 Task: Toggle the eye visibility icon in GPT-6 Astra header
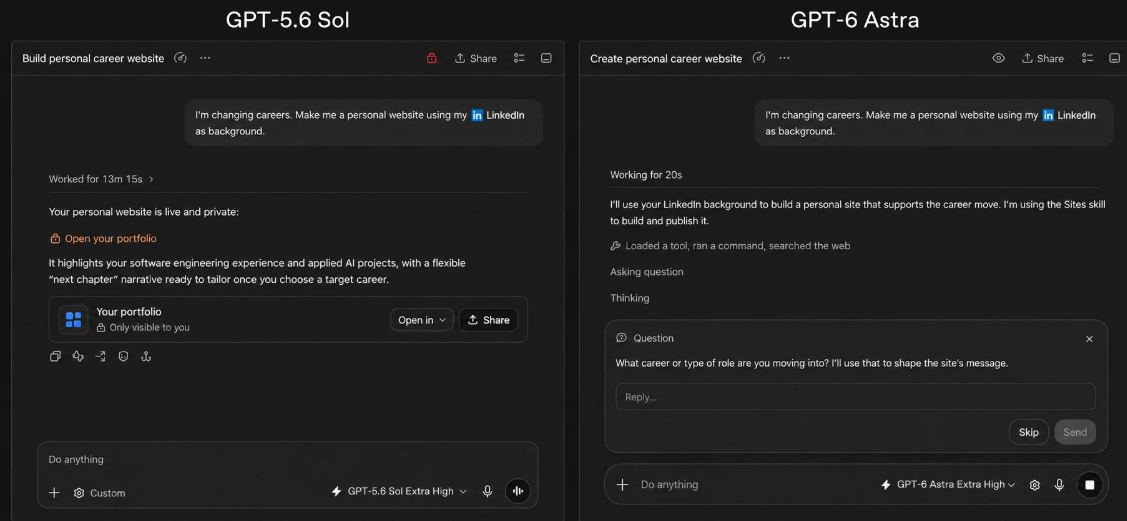(x=998, y=58)
